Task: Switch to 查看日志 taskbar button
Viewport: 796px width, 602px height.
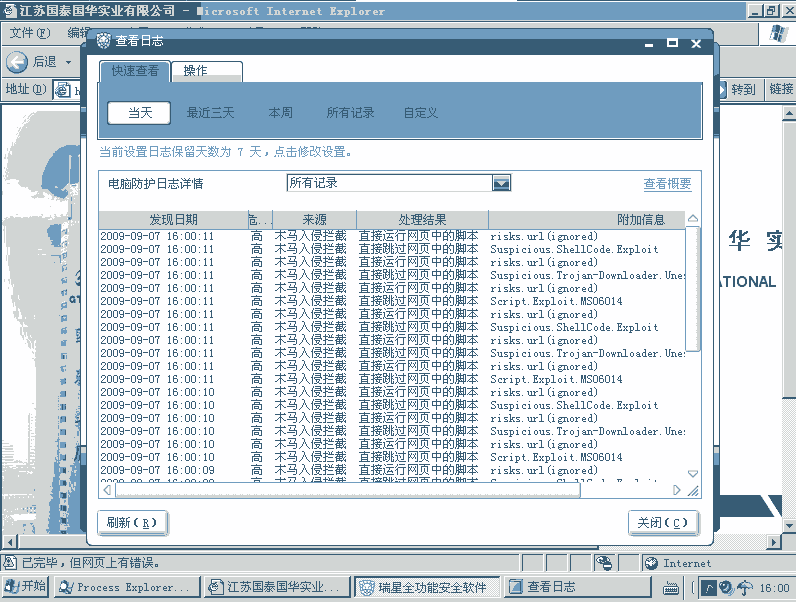Action: point(578,587)
